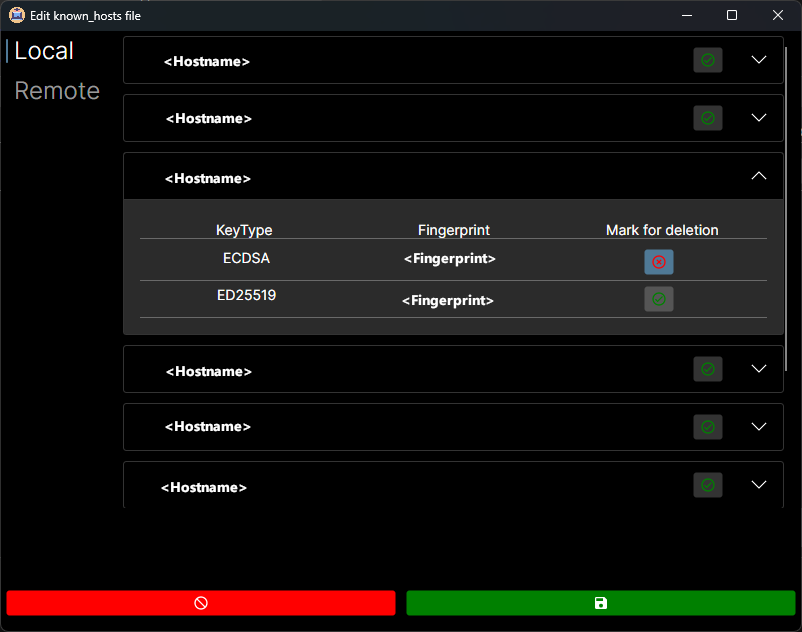This screenshot has width=802, height=632.
Task: Minimize the Edit known_hosts file window
Action: point(687,15)
